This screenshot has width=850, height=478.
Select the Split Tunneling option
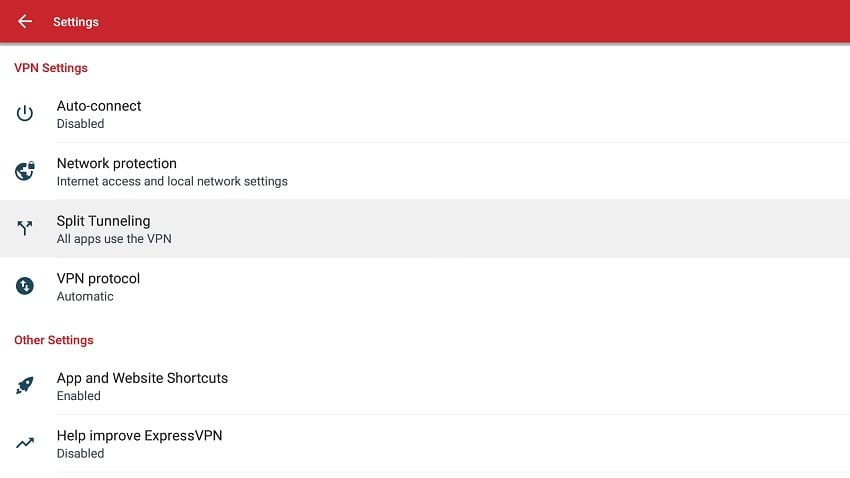pos(103,221)
